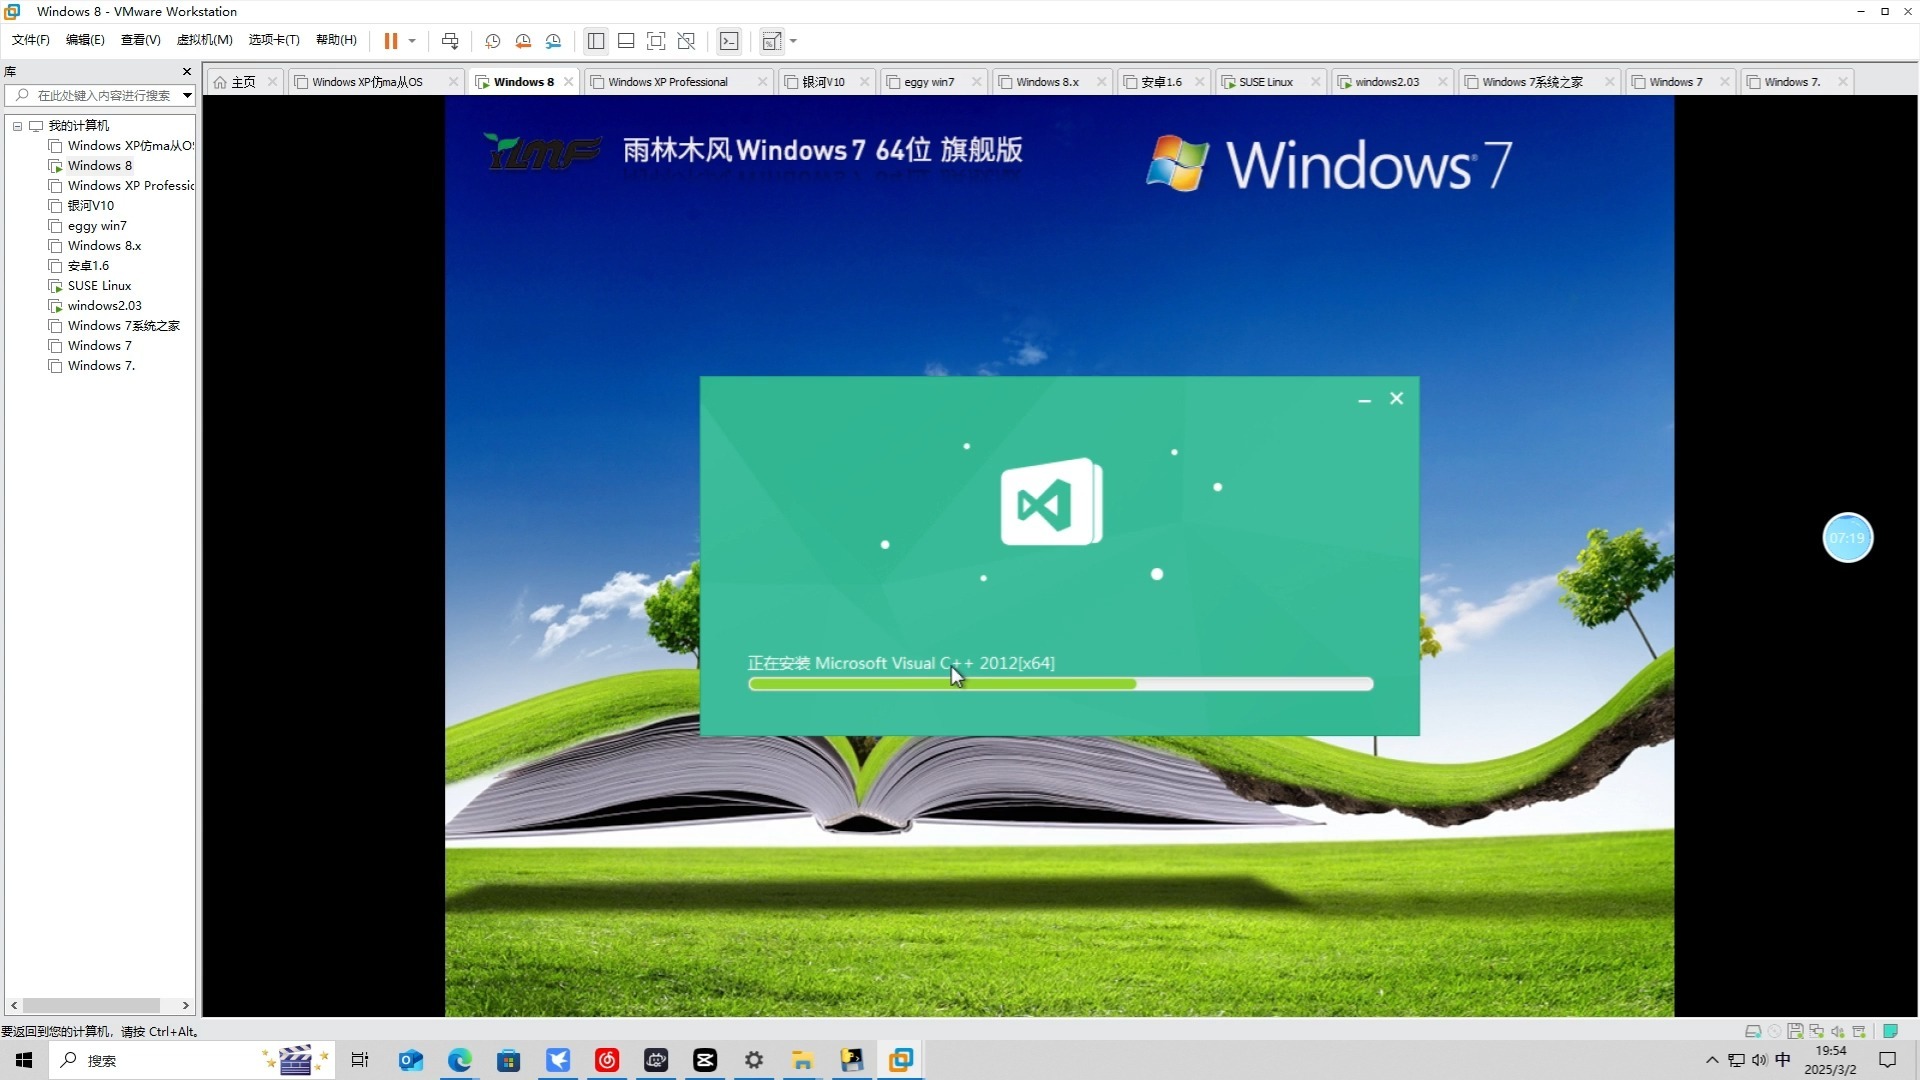Viewport: 1920px width, 1080px height.
Task: Suspend the virtual machine
Action: coord(390,41)
